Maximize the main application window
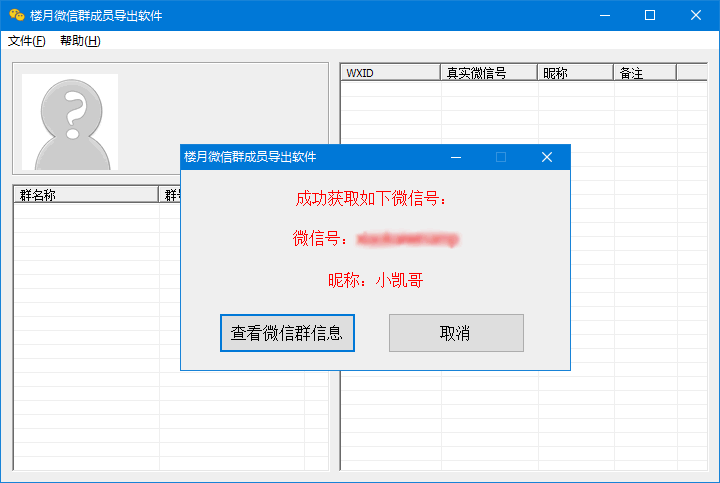The height and width of the screenshot is (483, 720). [650, 15]
